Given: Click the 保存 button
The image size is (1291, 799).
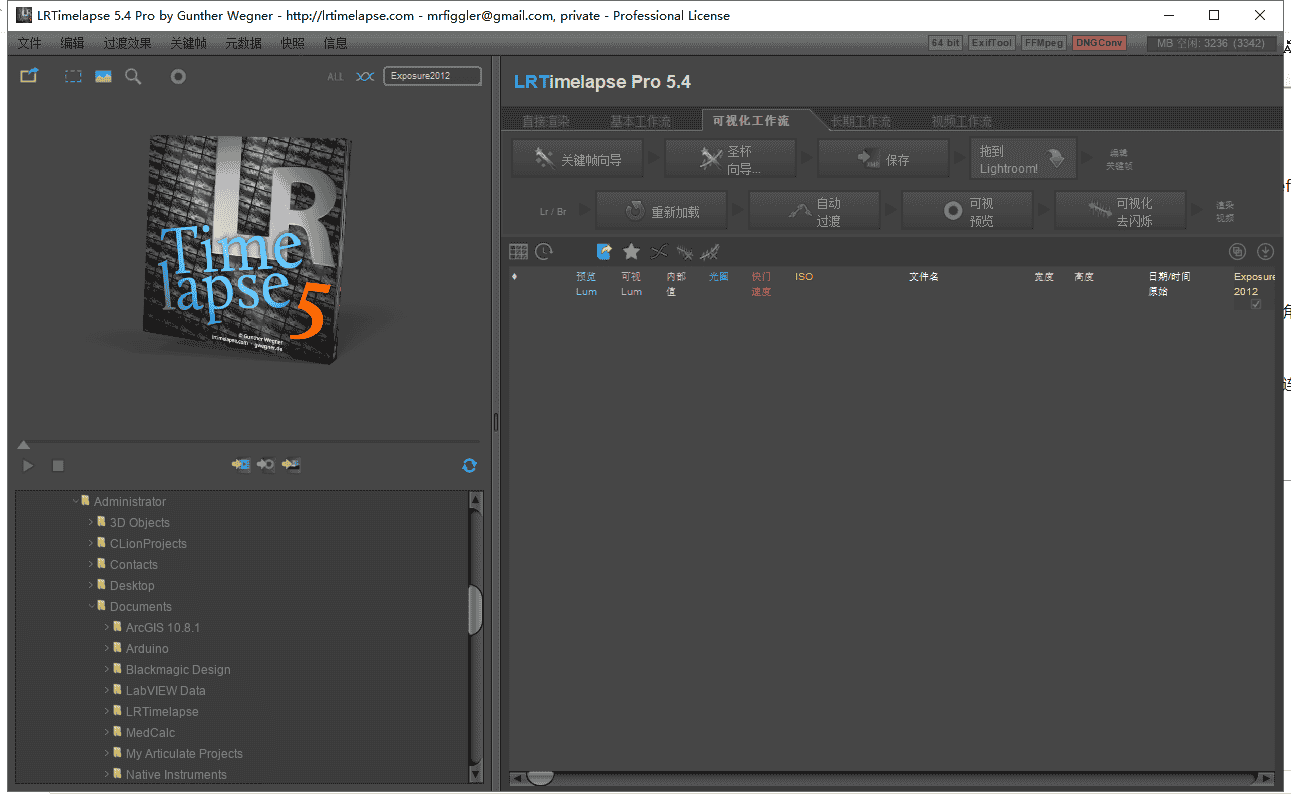Looking at the screenshot, I should pyautogui.click(x=883, y=159).
